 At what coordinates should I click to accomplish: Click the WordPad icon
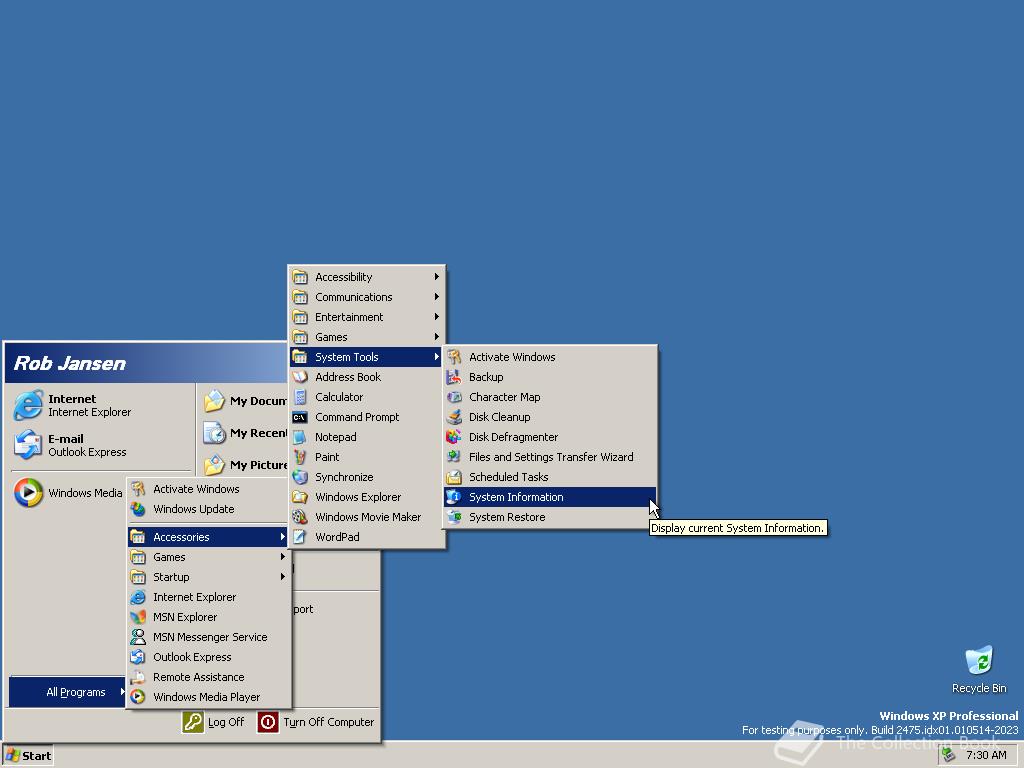(x=300, y=537)
